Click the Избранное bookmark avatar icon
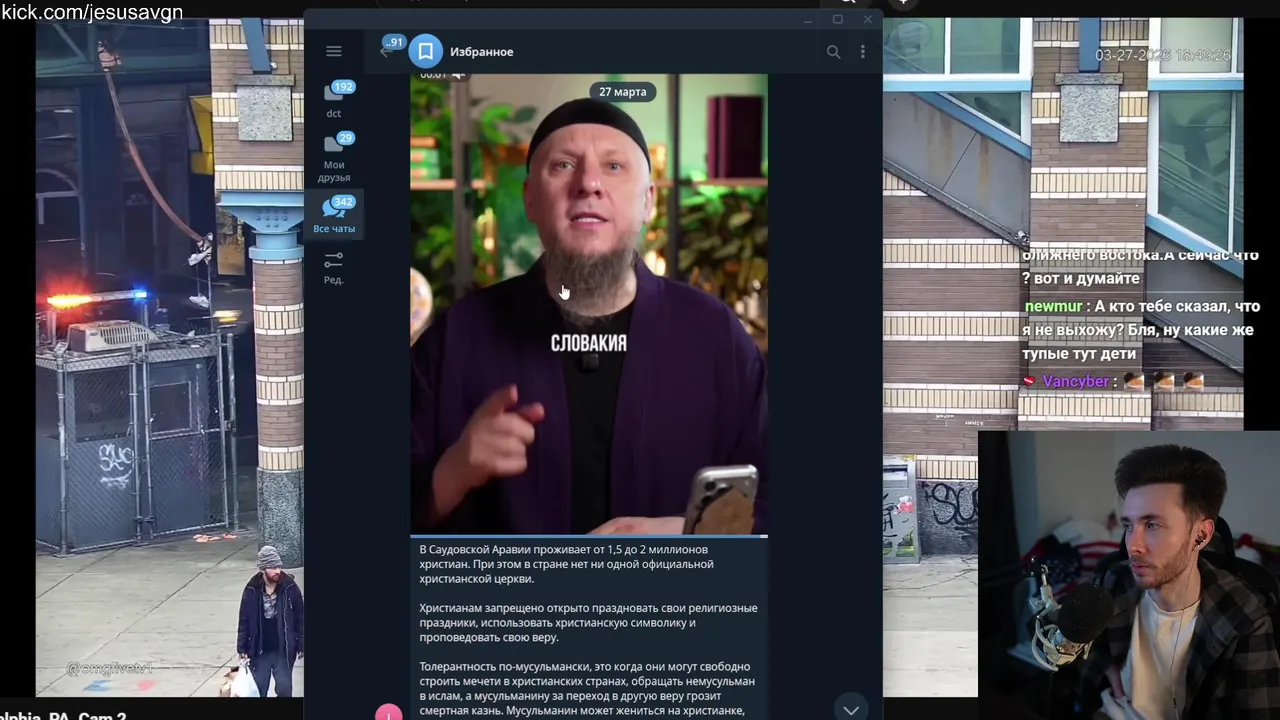This screenshot has width=1280, height=720. click(425, 51)
